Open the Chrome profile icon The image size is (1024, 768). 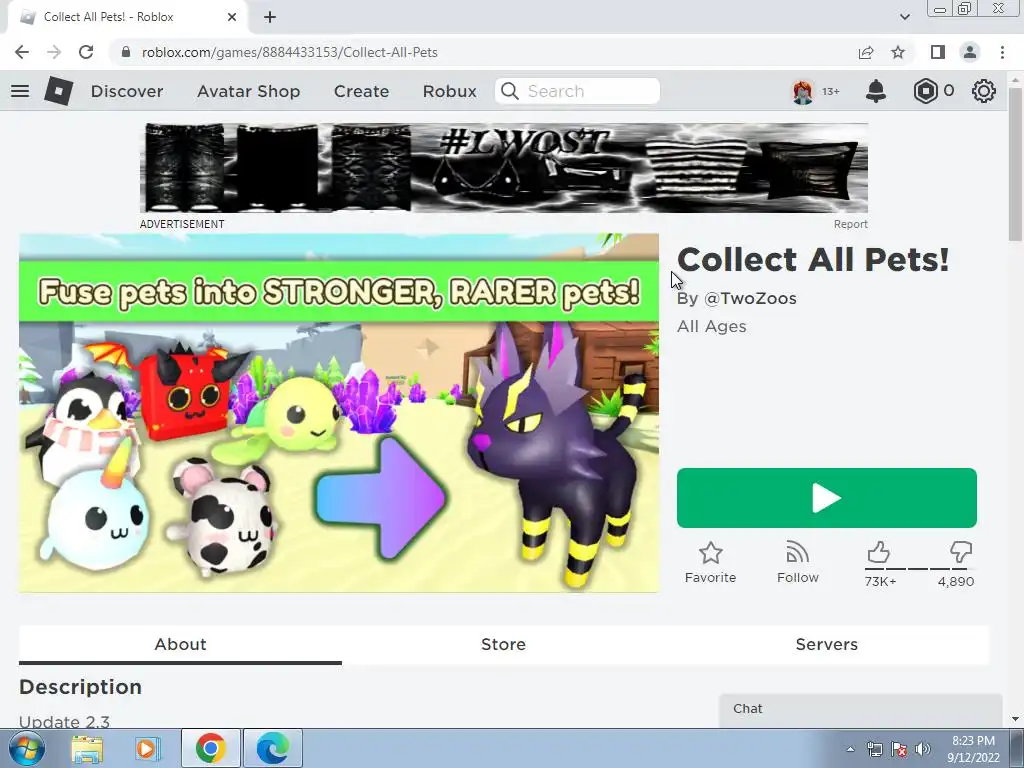point(970,52)
